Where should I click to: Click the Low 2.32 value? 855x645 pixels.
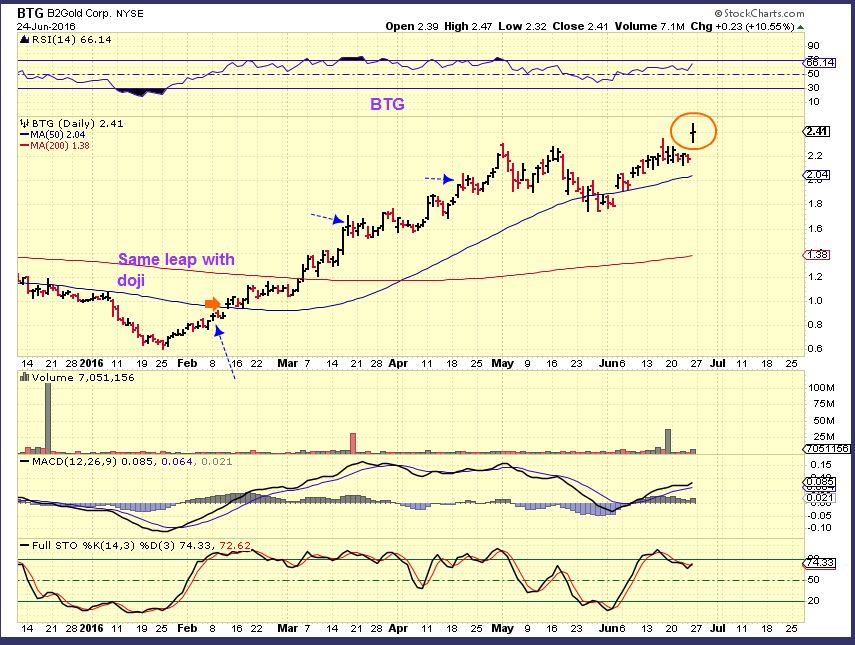(522, 26)
